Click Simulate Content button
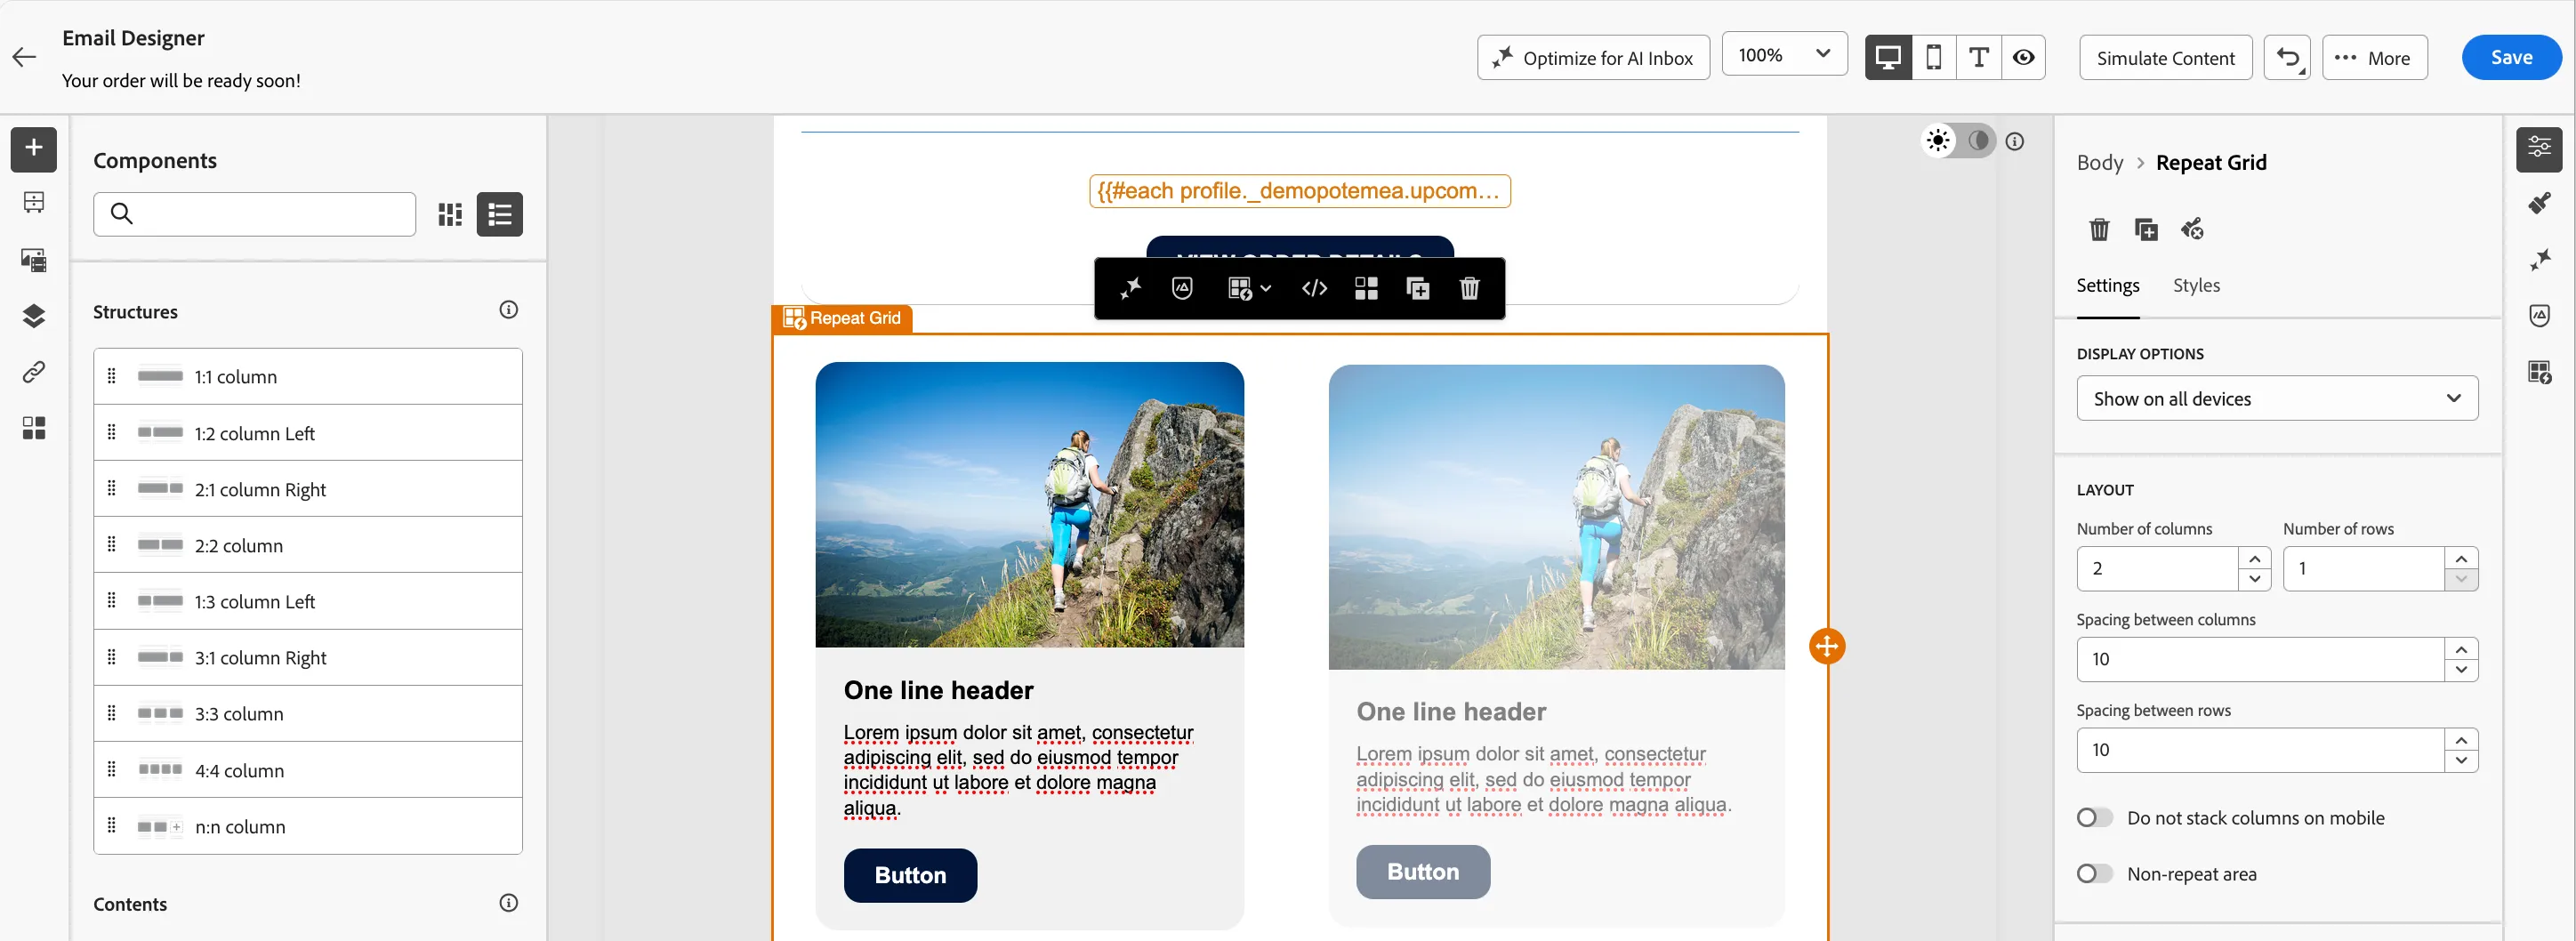The image size is (2576, 941). click(2165, 58)
